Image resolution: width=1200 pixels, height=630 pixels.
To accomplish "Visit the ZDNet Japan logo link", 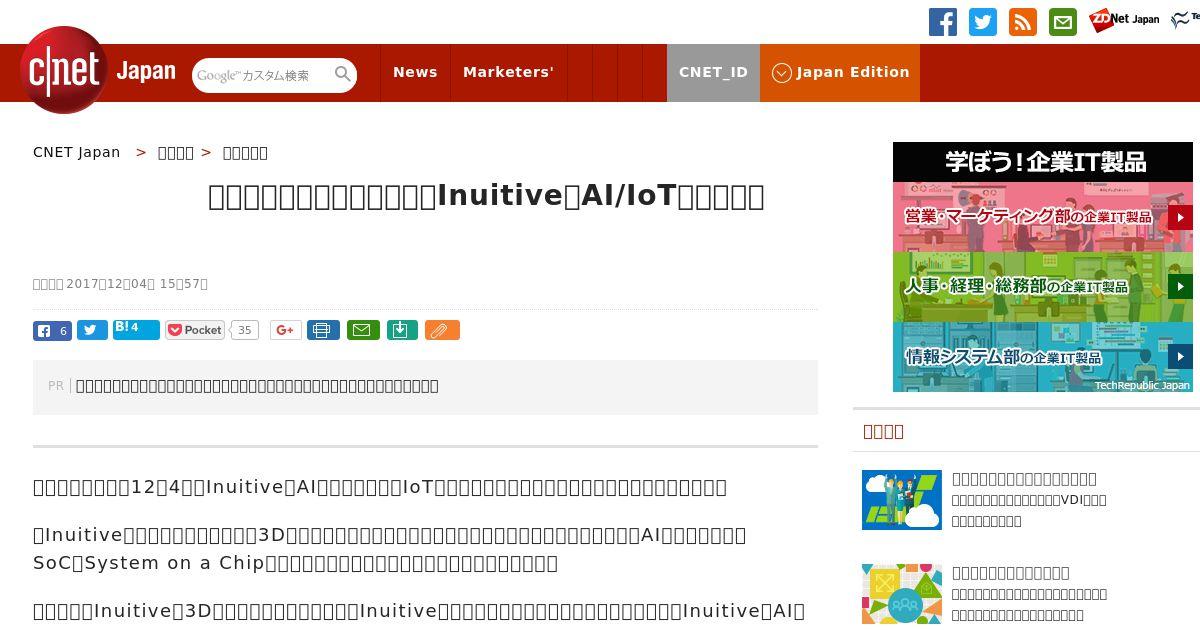I will coord(1124,19).
